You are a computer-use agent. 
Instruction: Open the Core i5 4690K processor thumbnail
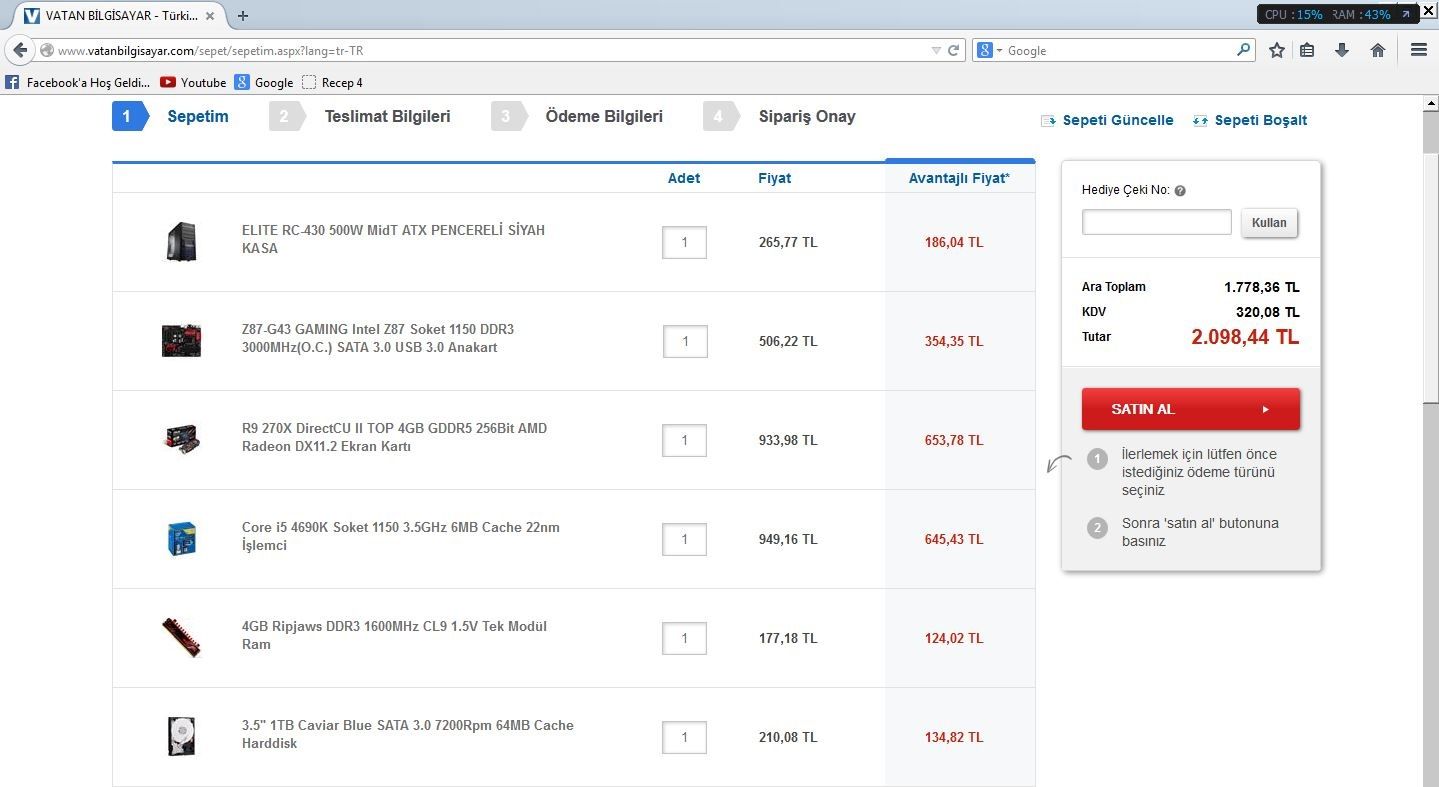point(181,539)
